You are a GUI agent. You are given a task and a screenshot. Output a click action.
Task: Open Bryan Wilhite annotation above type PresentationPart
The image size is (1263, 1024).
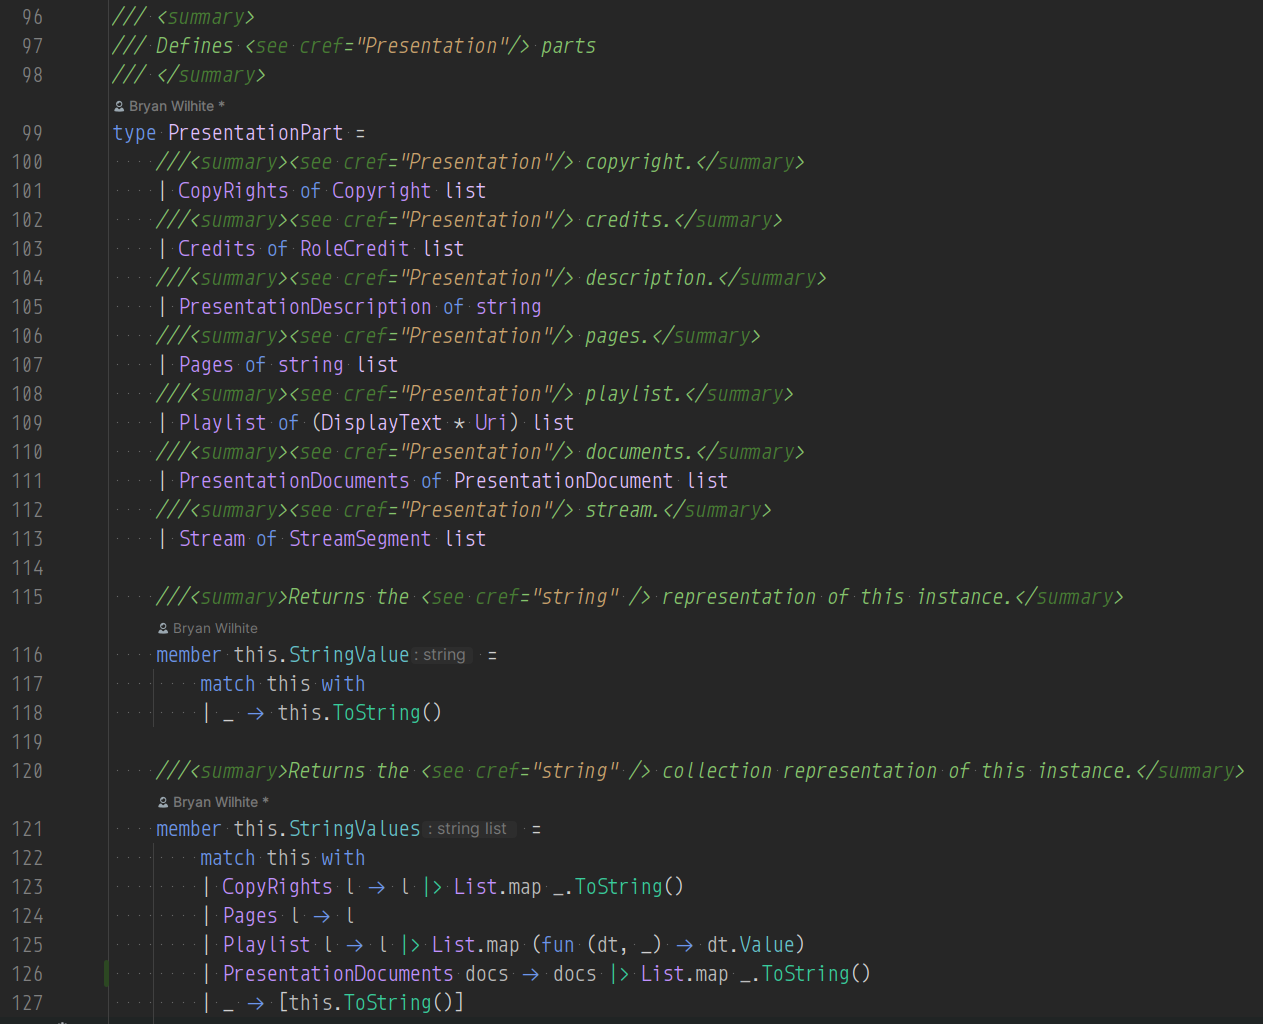click(177, 106)
